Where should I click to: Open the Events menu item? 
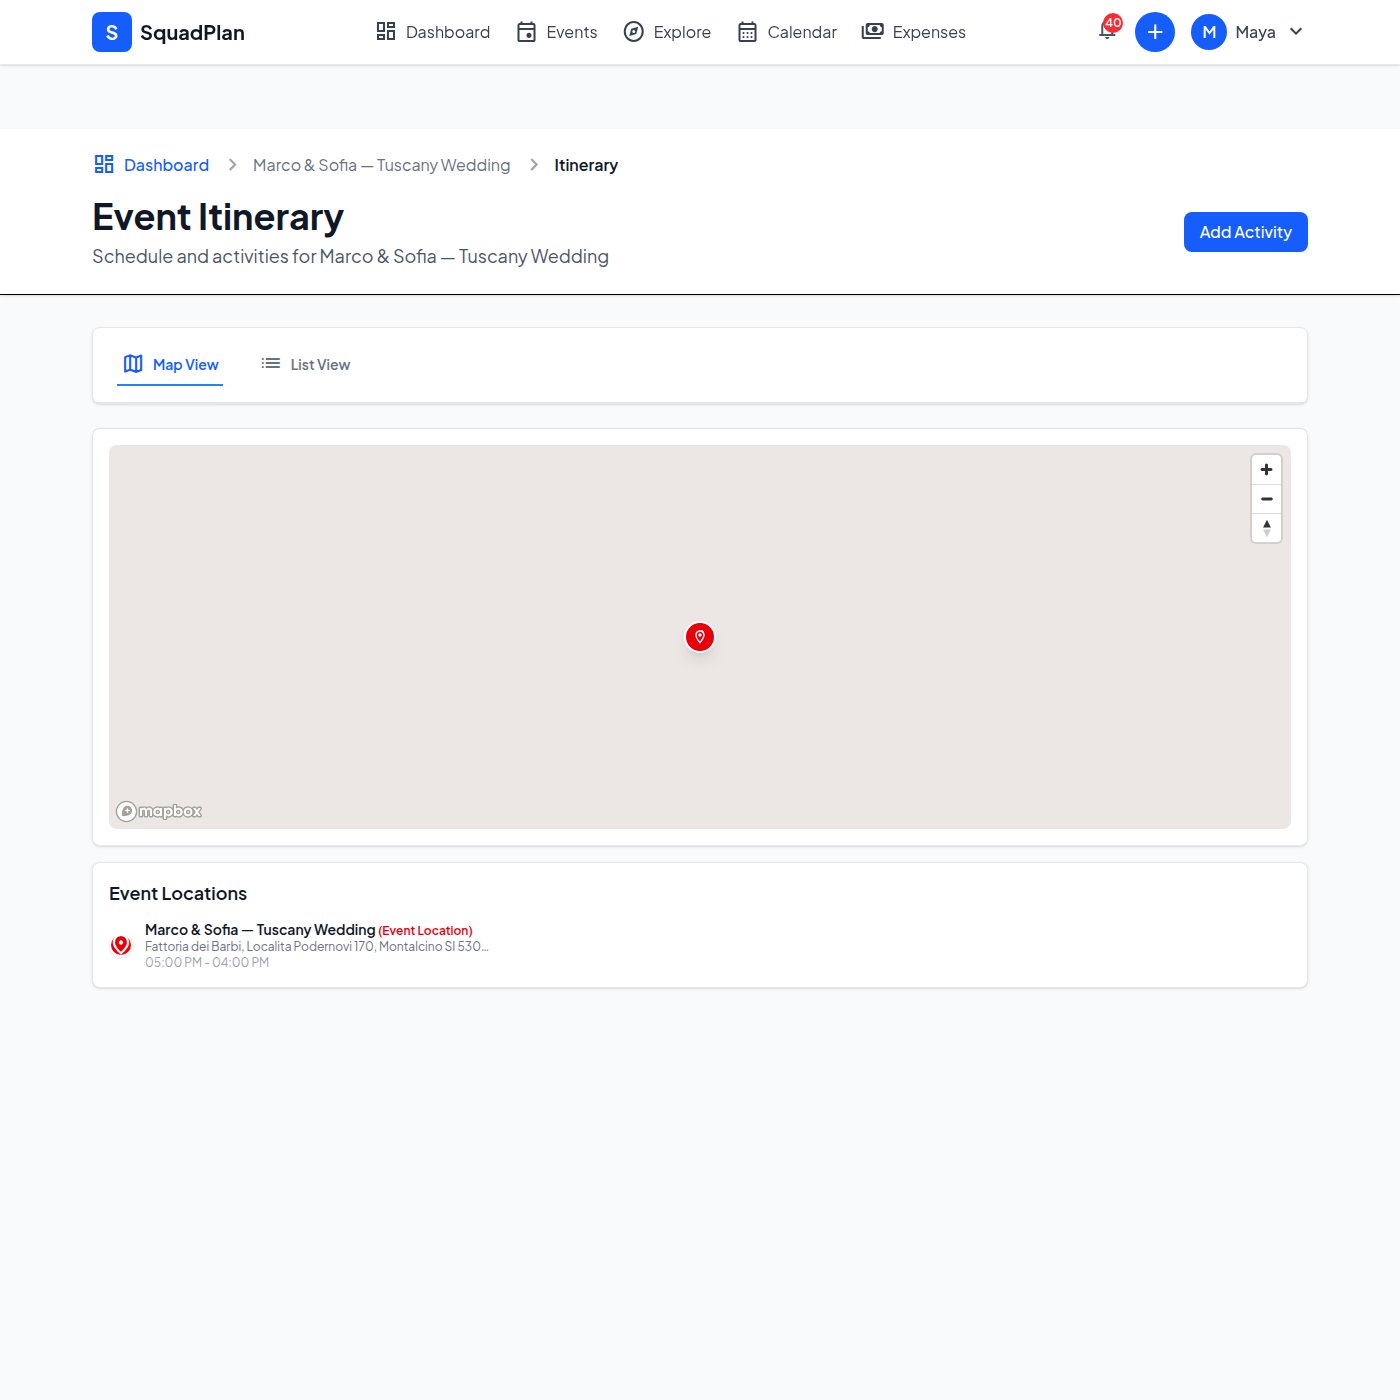557,32
